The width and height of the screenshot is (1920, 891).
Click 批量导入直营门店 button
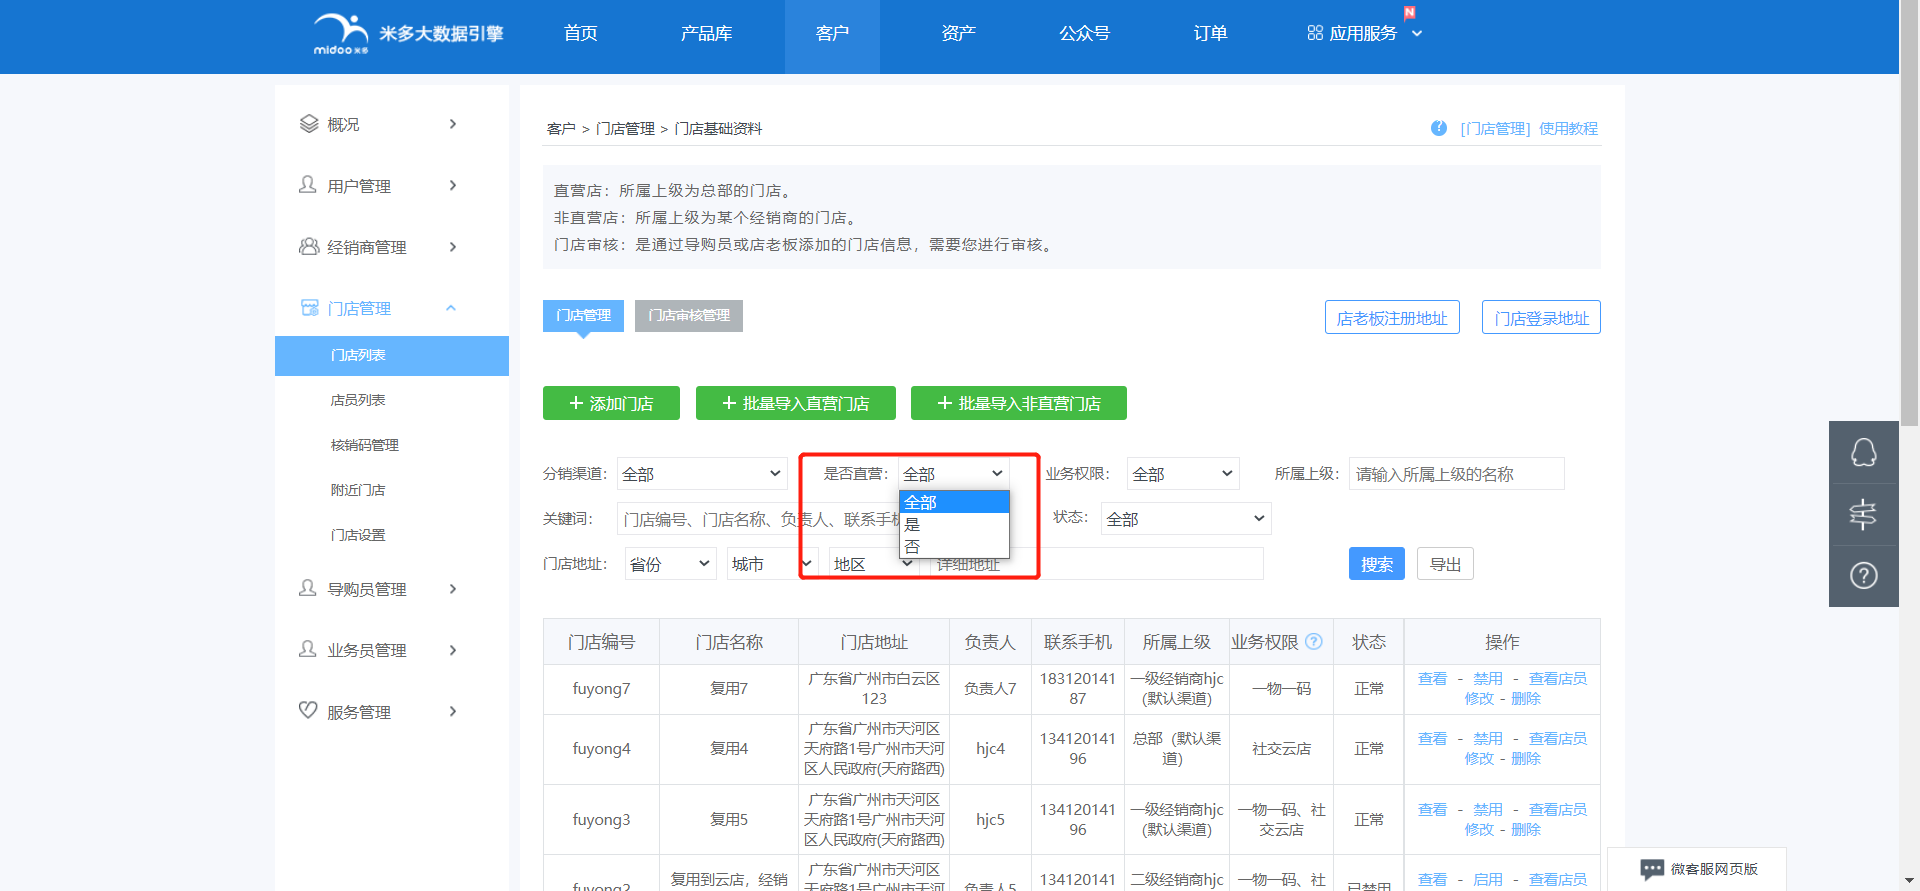click(796, 403)
